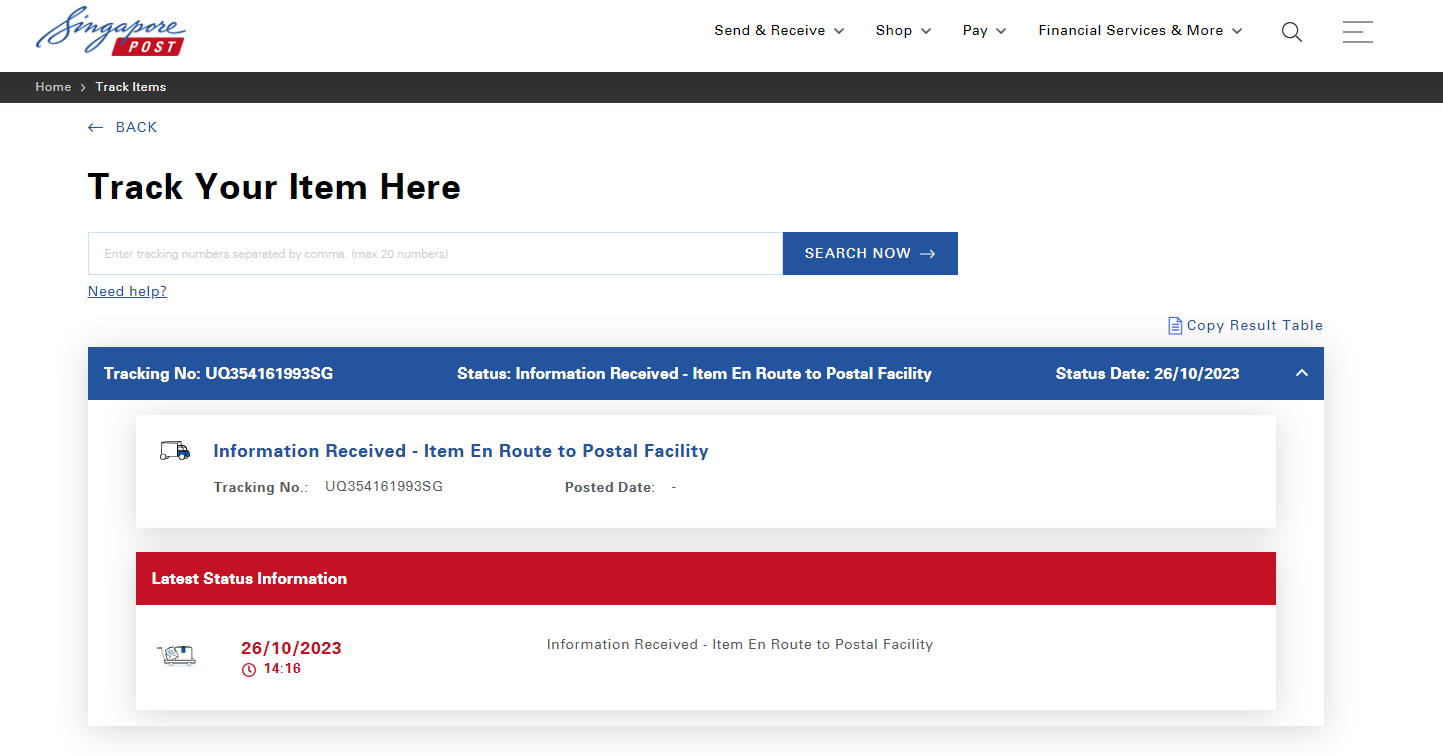
Task: Click the Information Received card title
Action: click(x=461, y=451)
